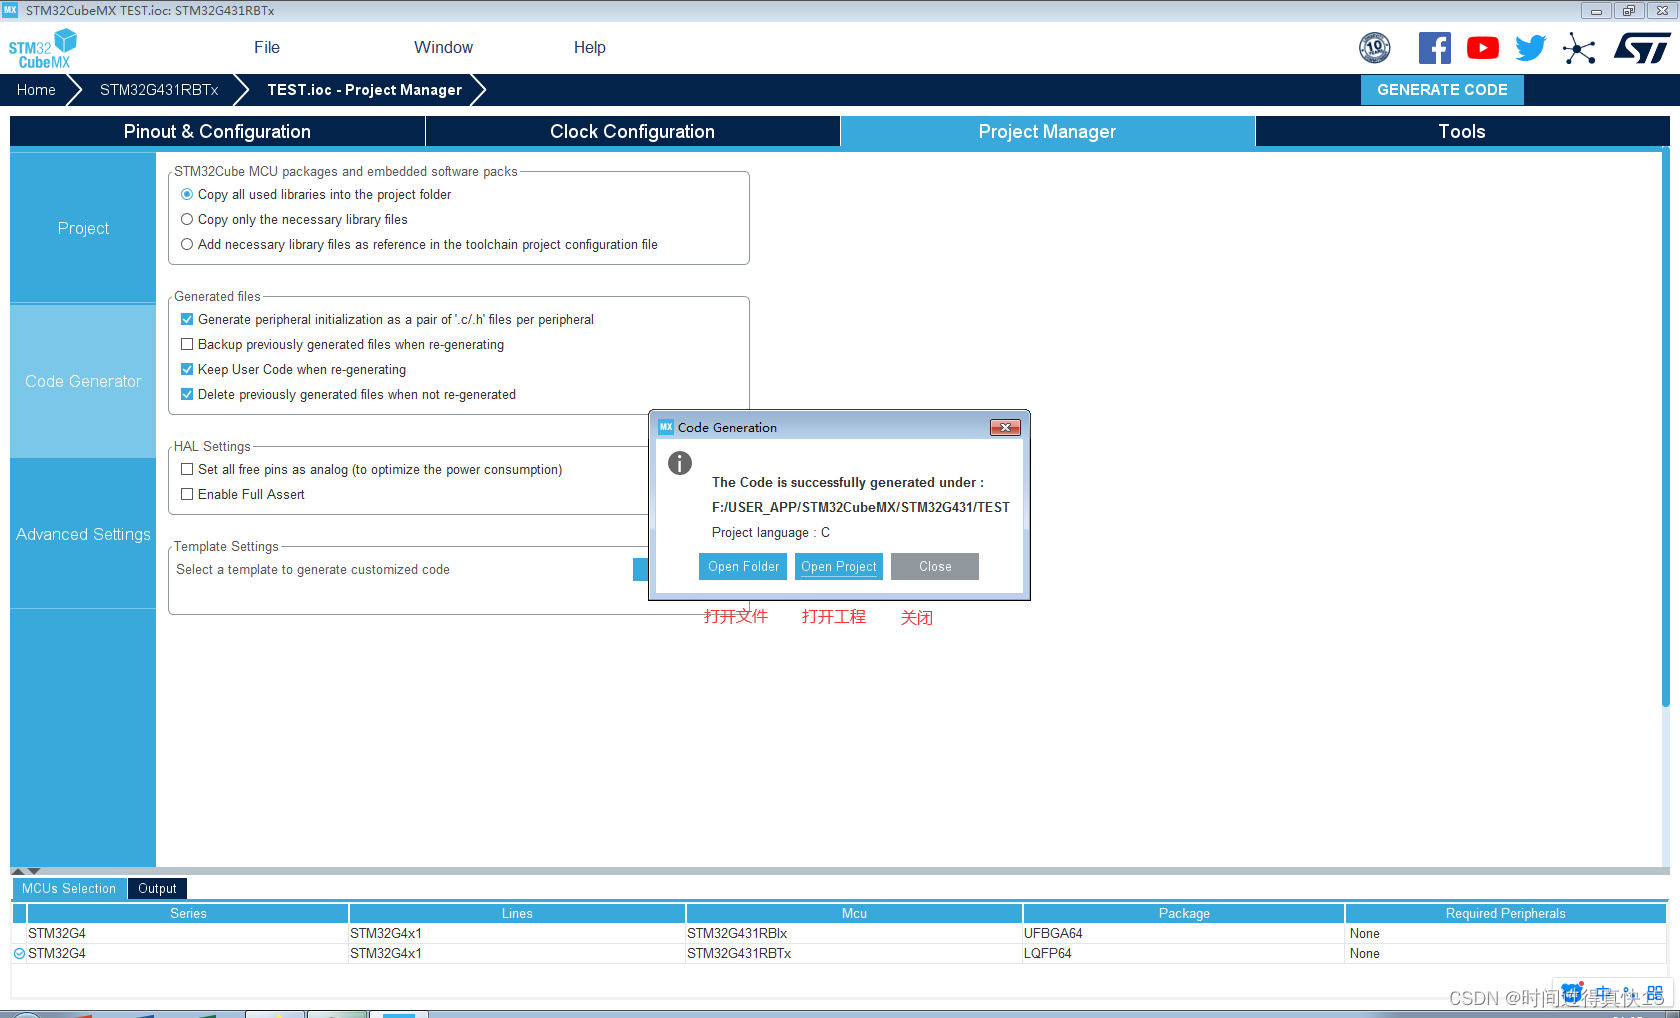The image size is (1680, 1018).
Task: Click the info icon in Code Generation dialog
Action: pos(680,463)
